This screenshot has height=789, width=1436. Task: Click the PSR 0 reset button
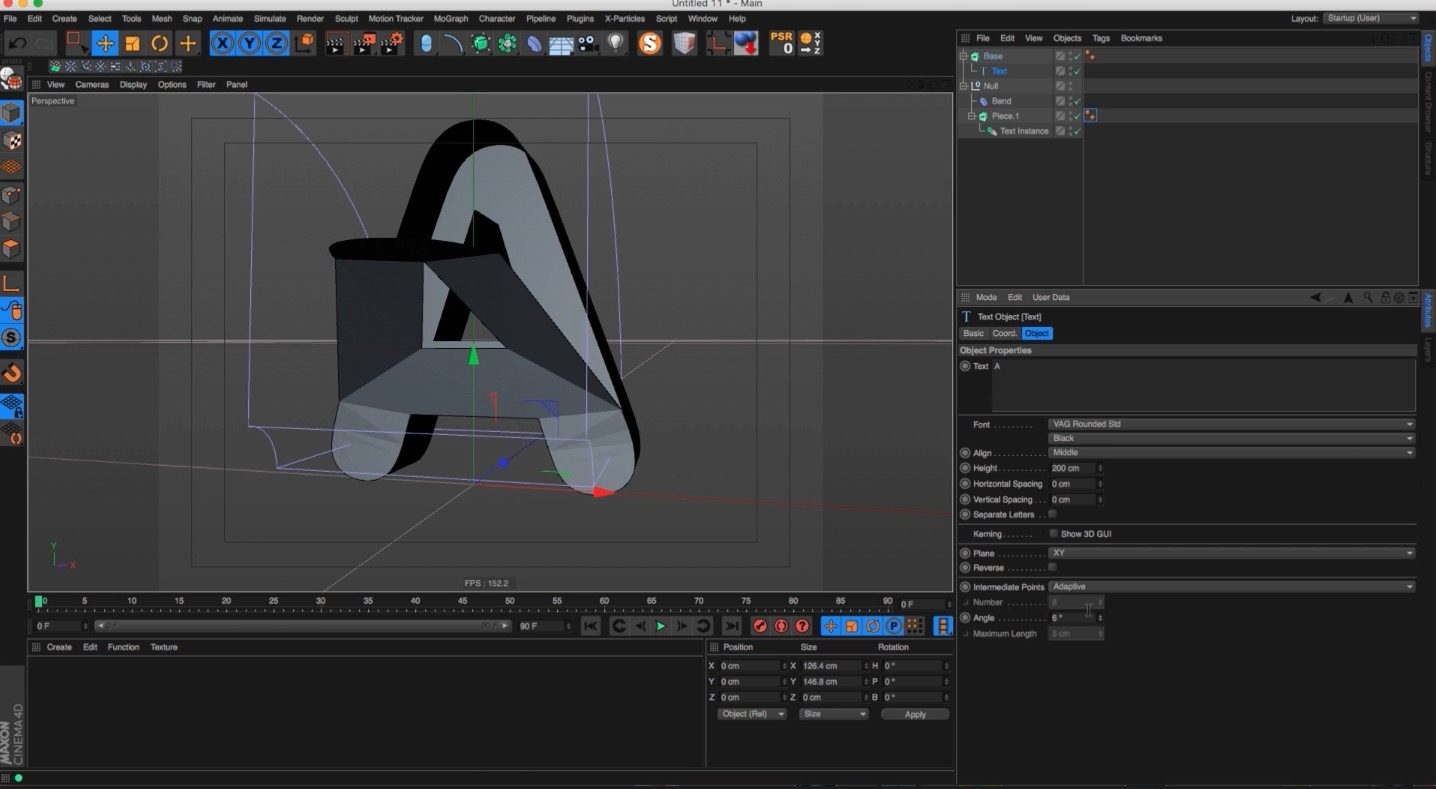(x=782, y=43)
